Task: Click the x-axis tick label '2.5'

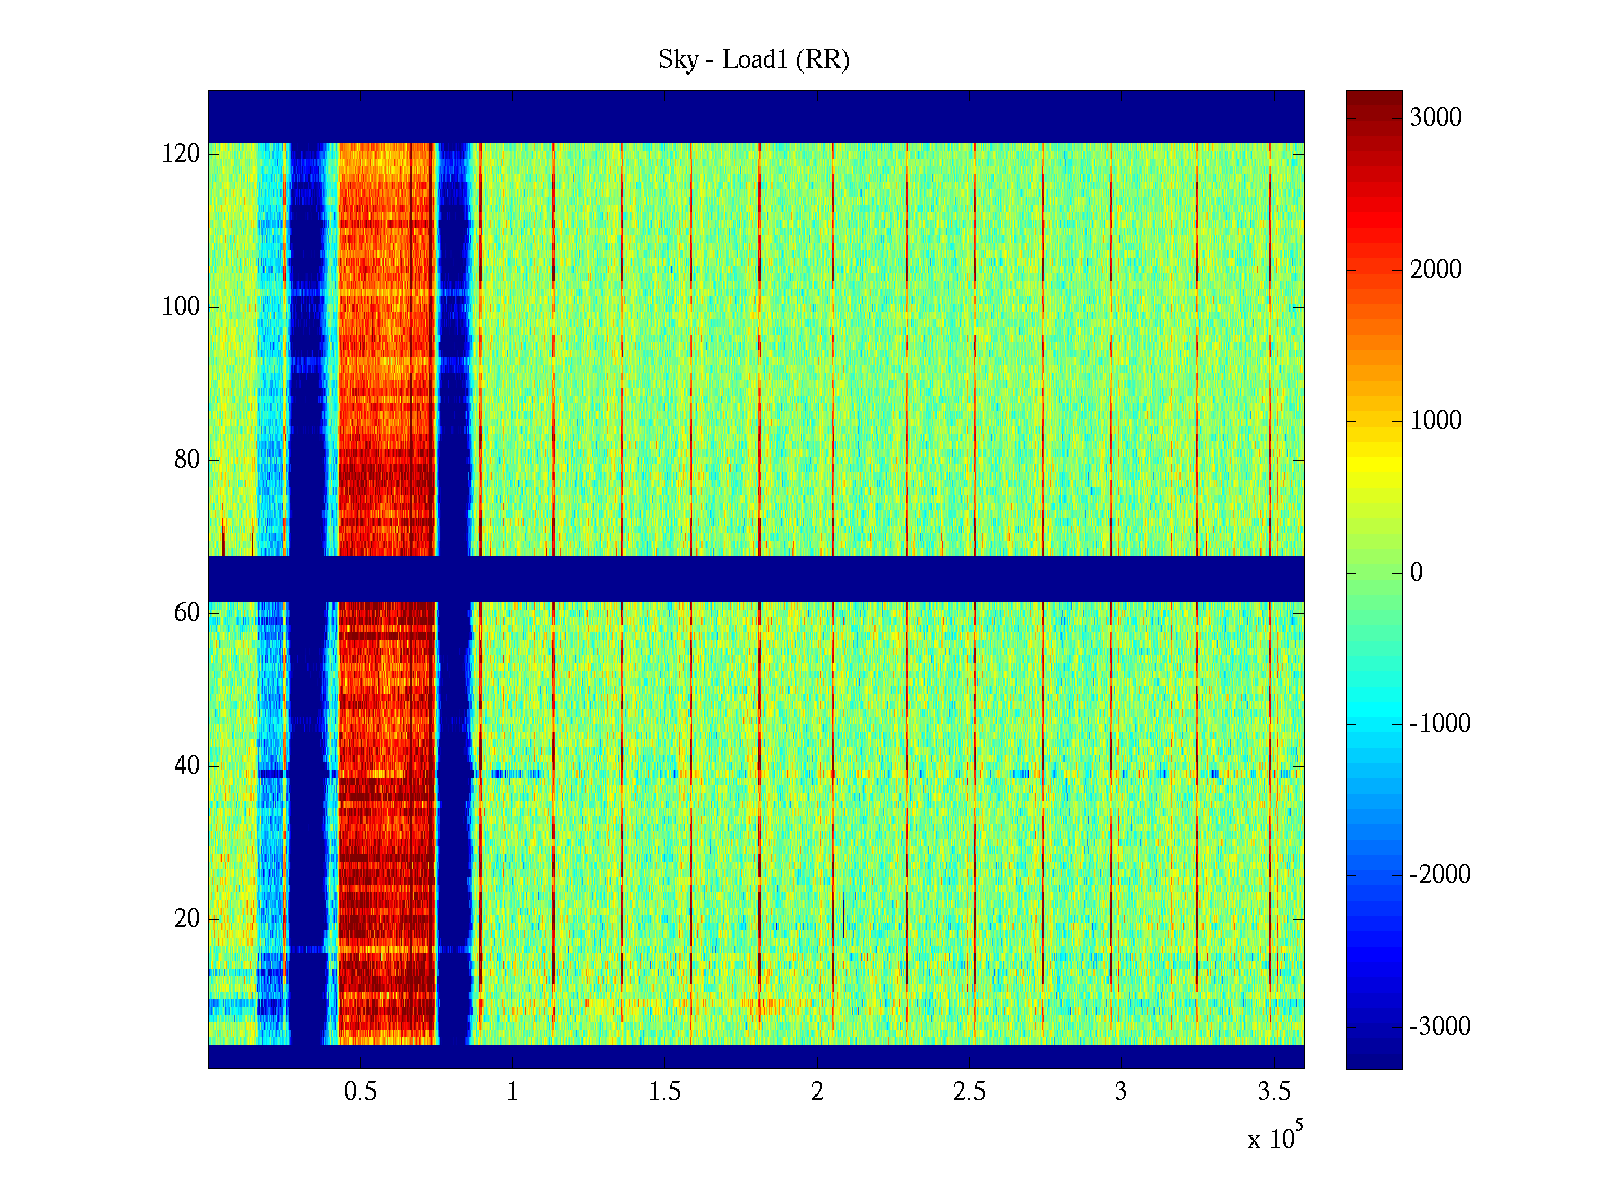Action: [969, 1092]
